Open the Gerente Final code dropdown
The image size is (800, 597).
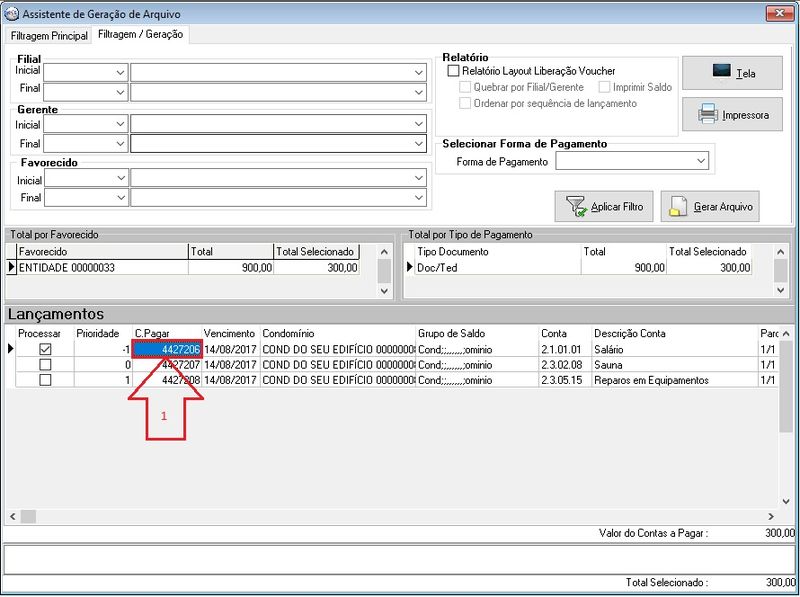tap(120, 144)
